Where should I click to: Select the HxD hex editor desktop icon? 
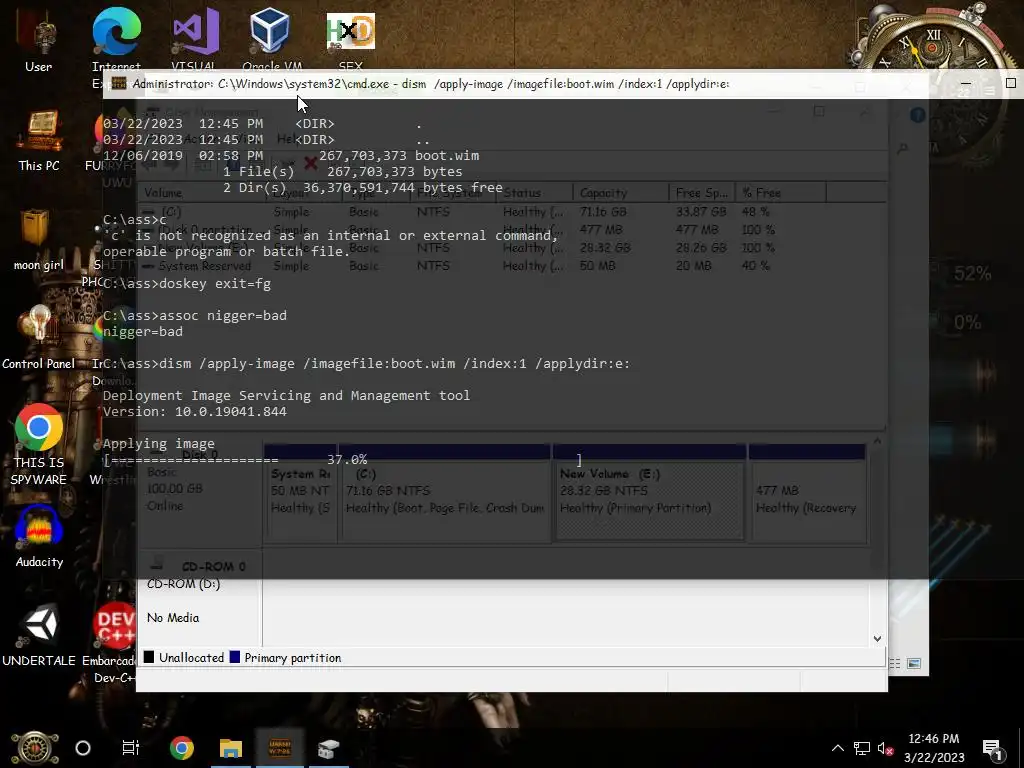pos(351,39)
